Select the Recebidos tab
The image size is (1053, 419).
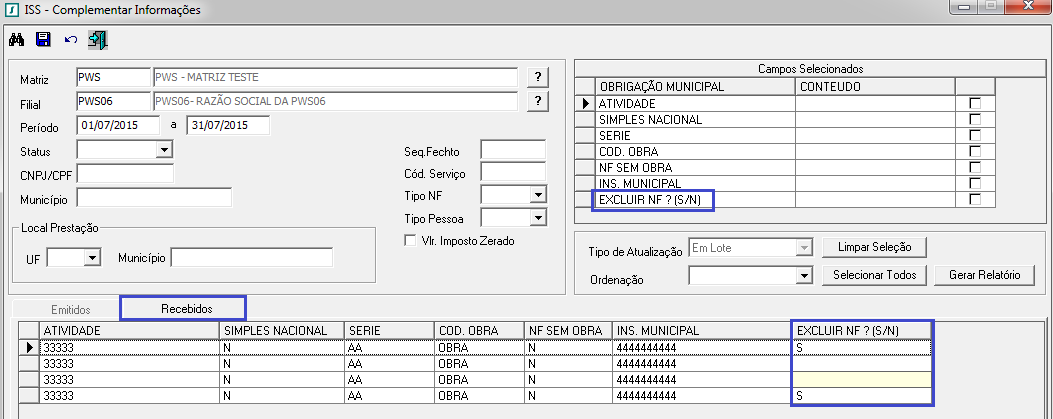click(180, 310)
